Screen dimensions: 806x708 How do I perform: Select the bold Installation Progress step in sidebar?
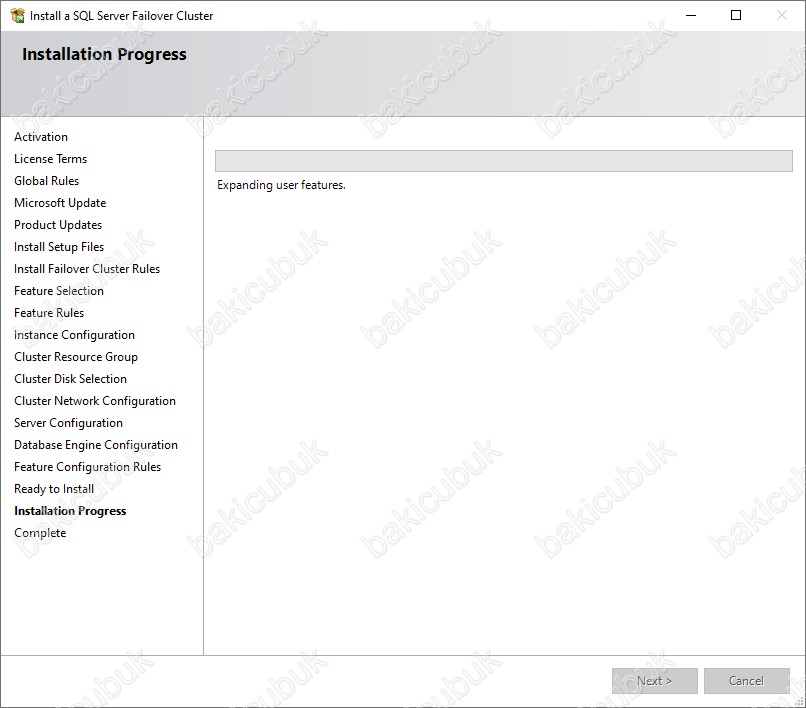click(70, 511)
